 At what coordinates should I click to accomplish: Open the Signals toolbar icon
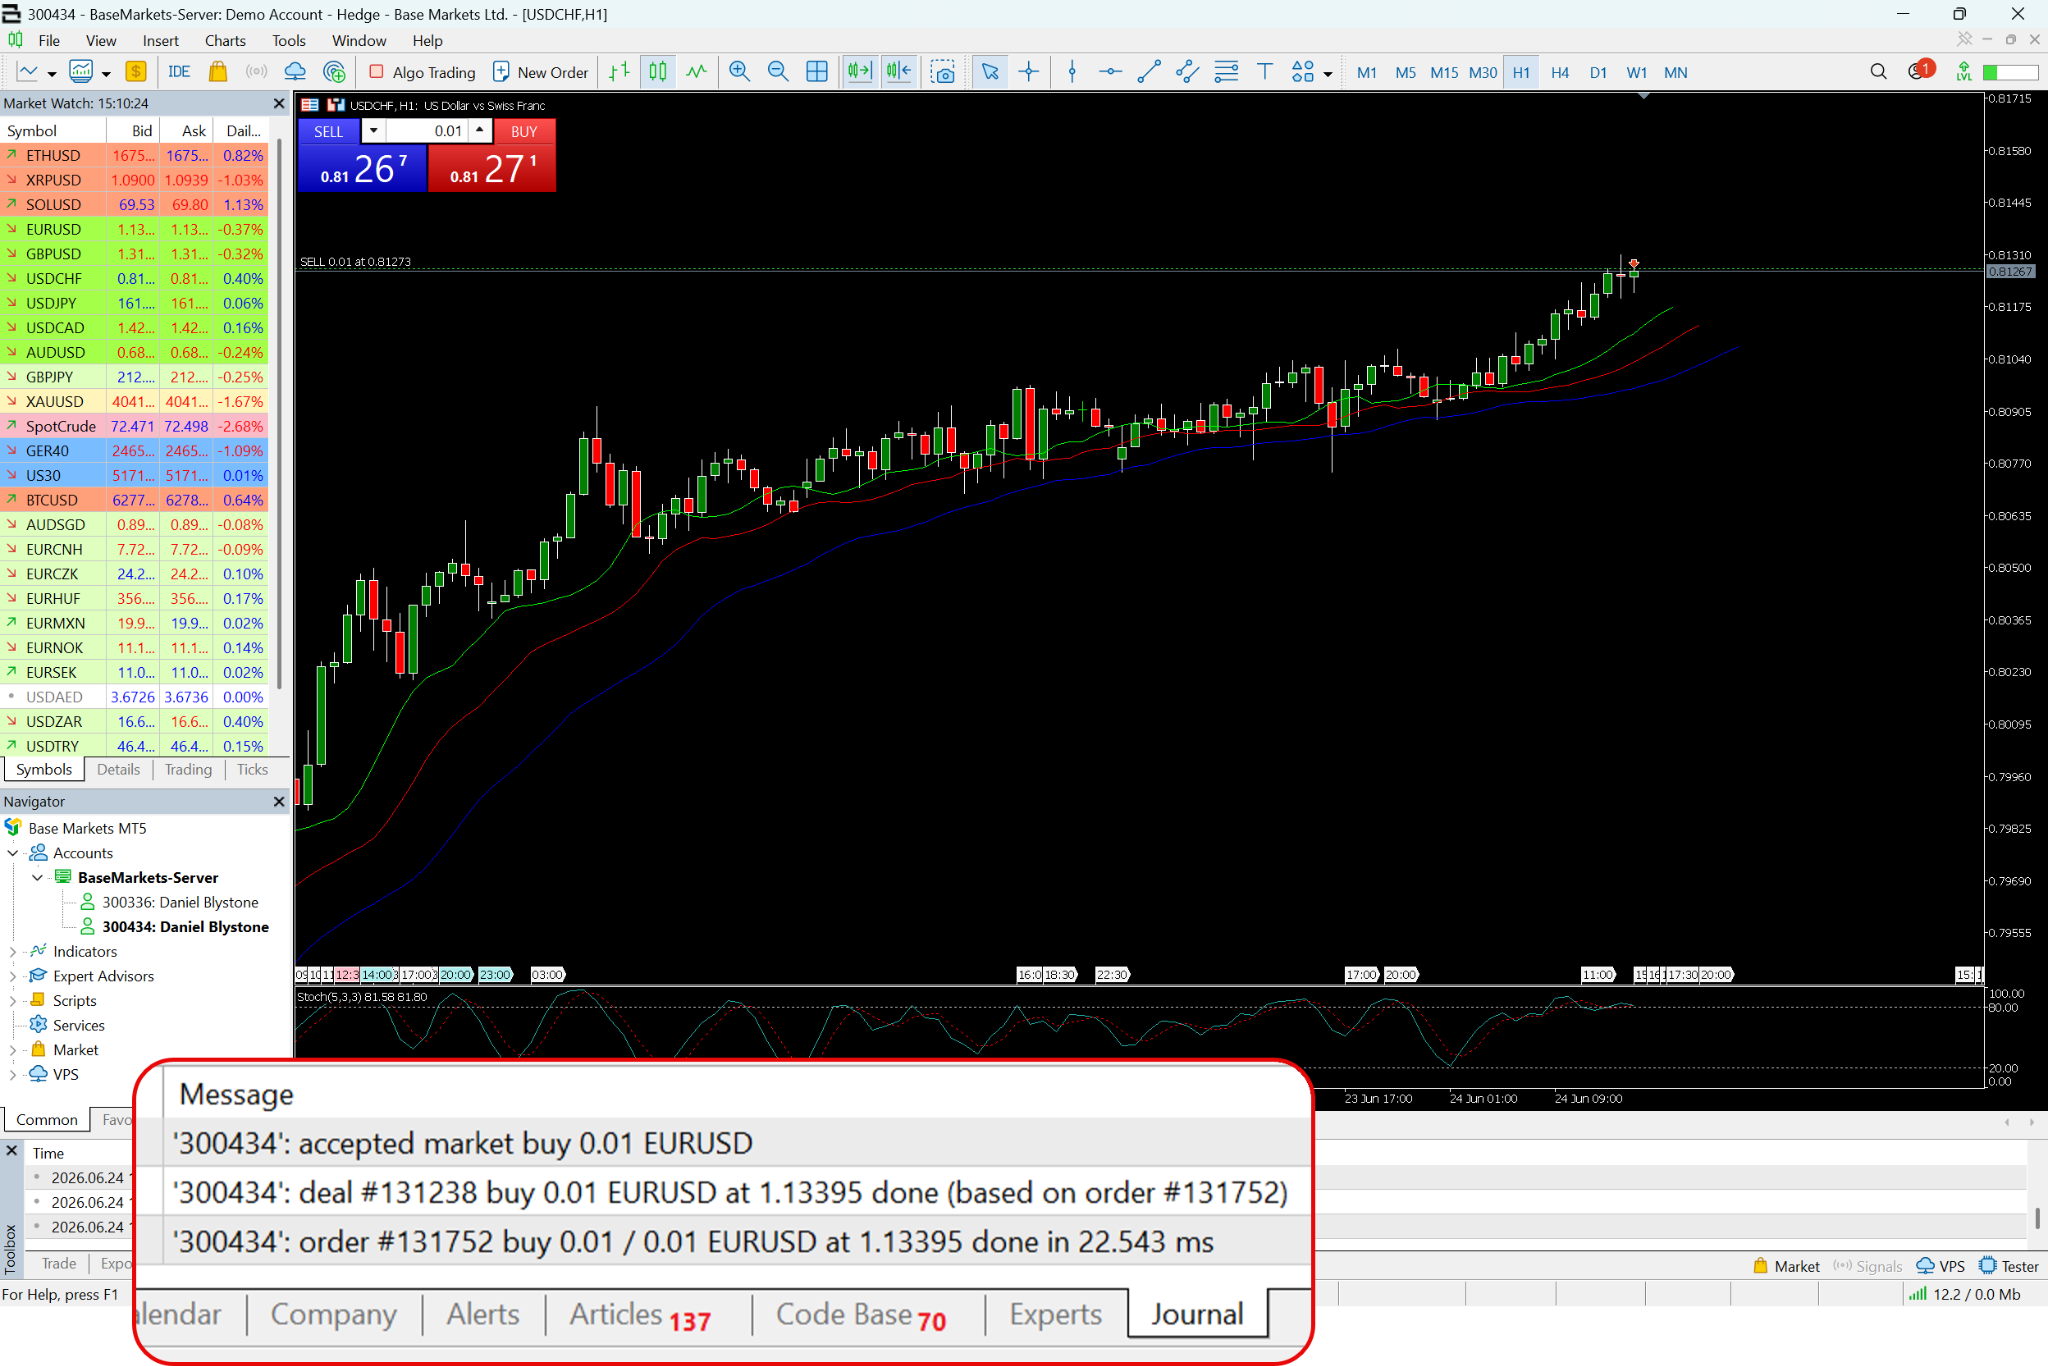tap(257, 72)
